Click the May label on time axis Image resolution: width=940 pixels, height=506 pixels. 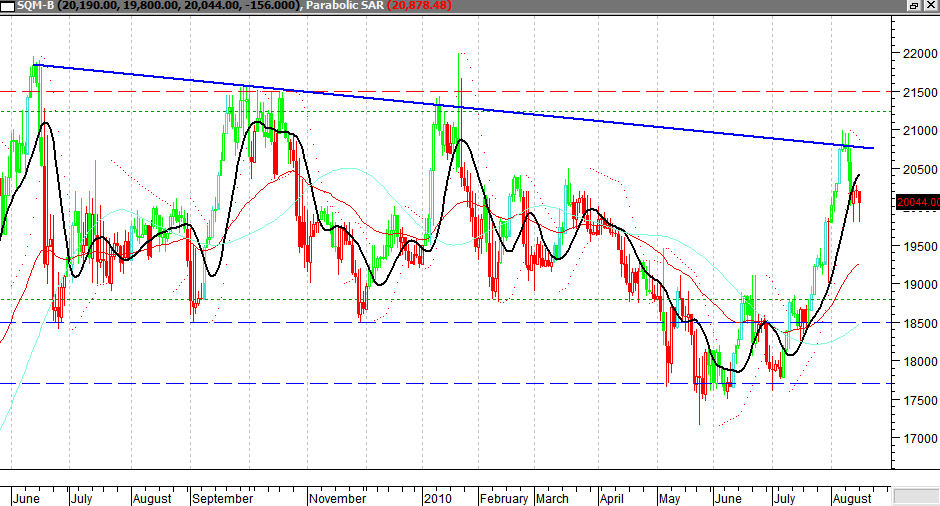coord(669,498)
